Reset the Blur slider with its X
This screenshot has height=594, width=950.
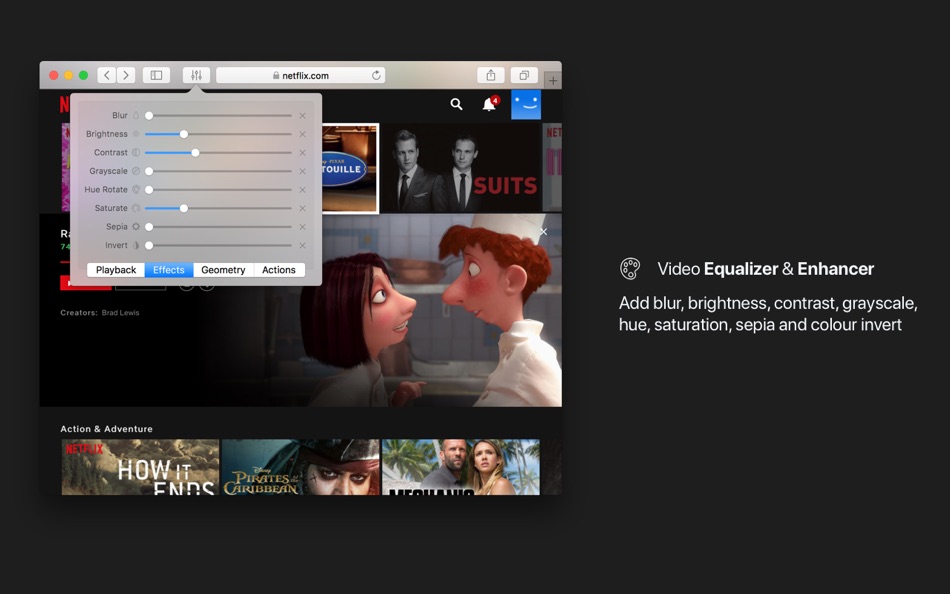click(302, 116)
